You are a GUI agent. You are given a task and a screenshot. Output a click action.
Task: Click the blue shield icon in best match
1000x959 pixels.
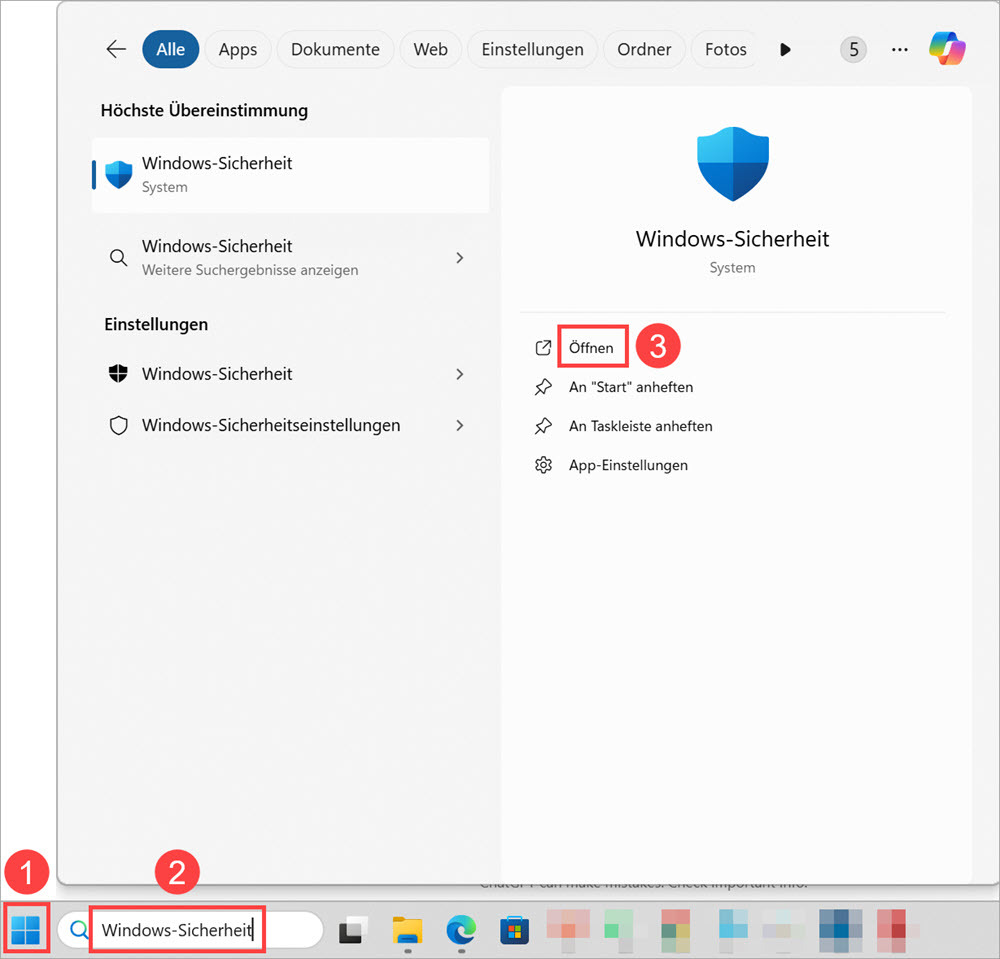pyautogui.click(x=119, y=174)
